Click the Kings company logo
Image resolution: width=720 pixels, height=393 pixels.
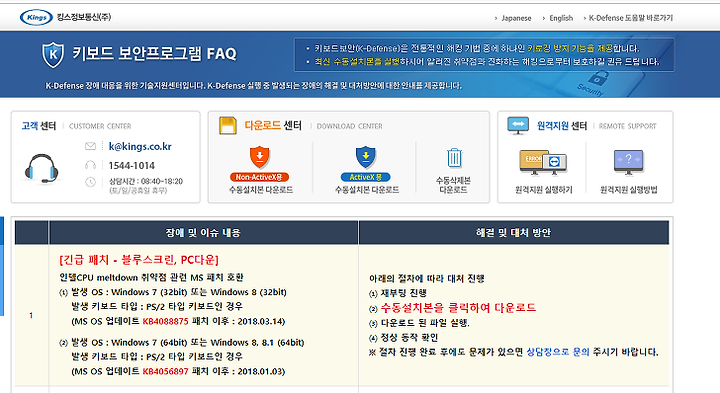tap(36, 17)
